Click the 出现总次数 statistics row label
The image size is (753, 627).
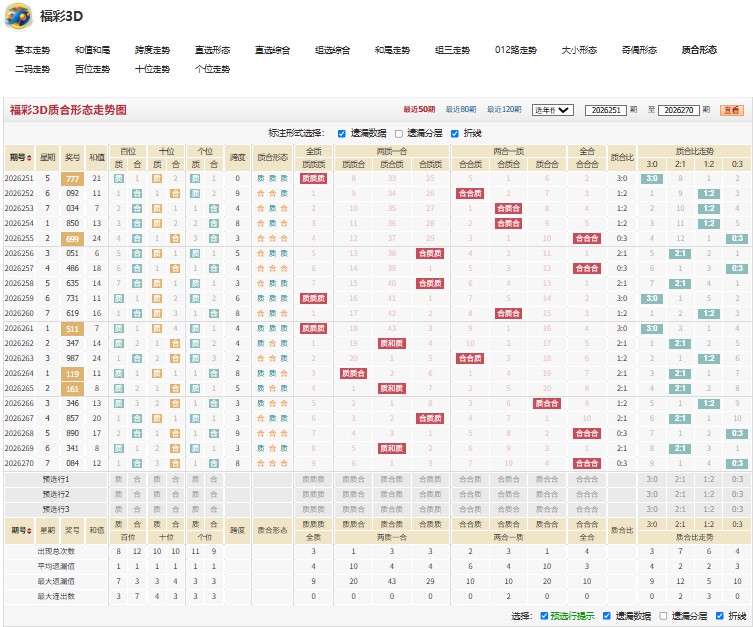point(56,552)
